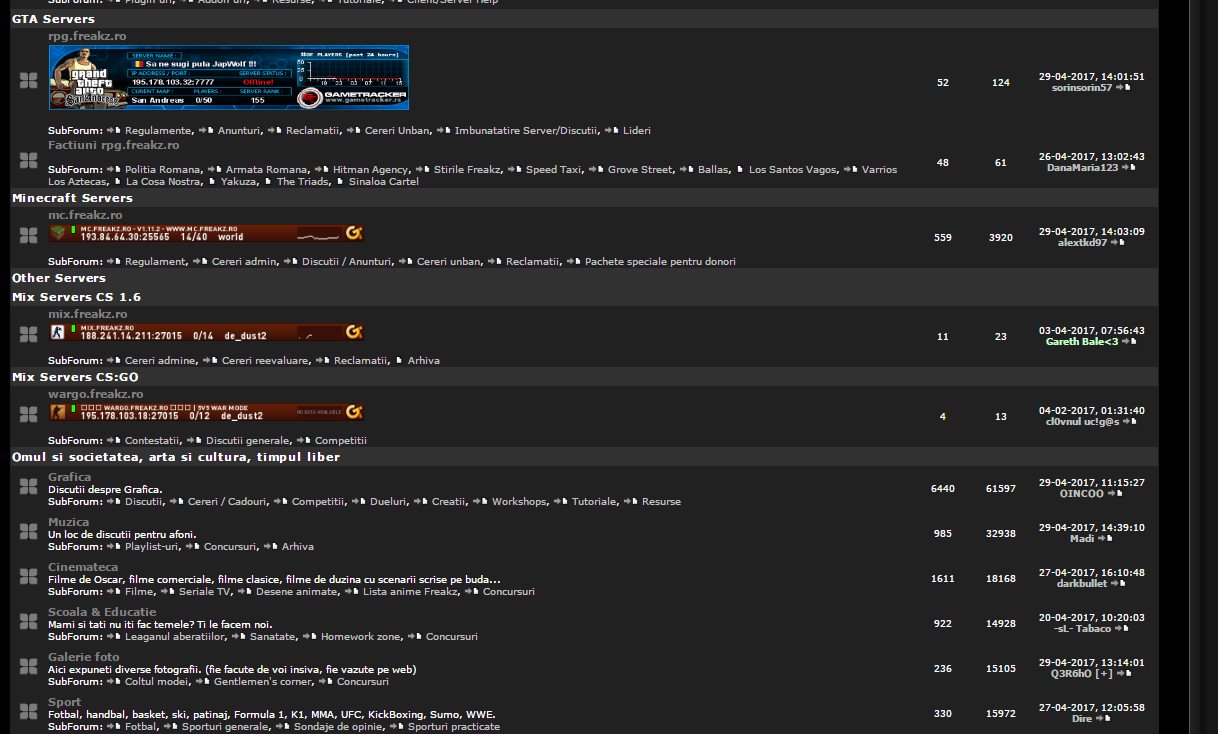
Task: Open the Other Servers category
Action: coord(59,278)
